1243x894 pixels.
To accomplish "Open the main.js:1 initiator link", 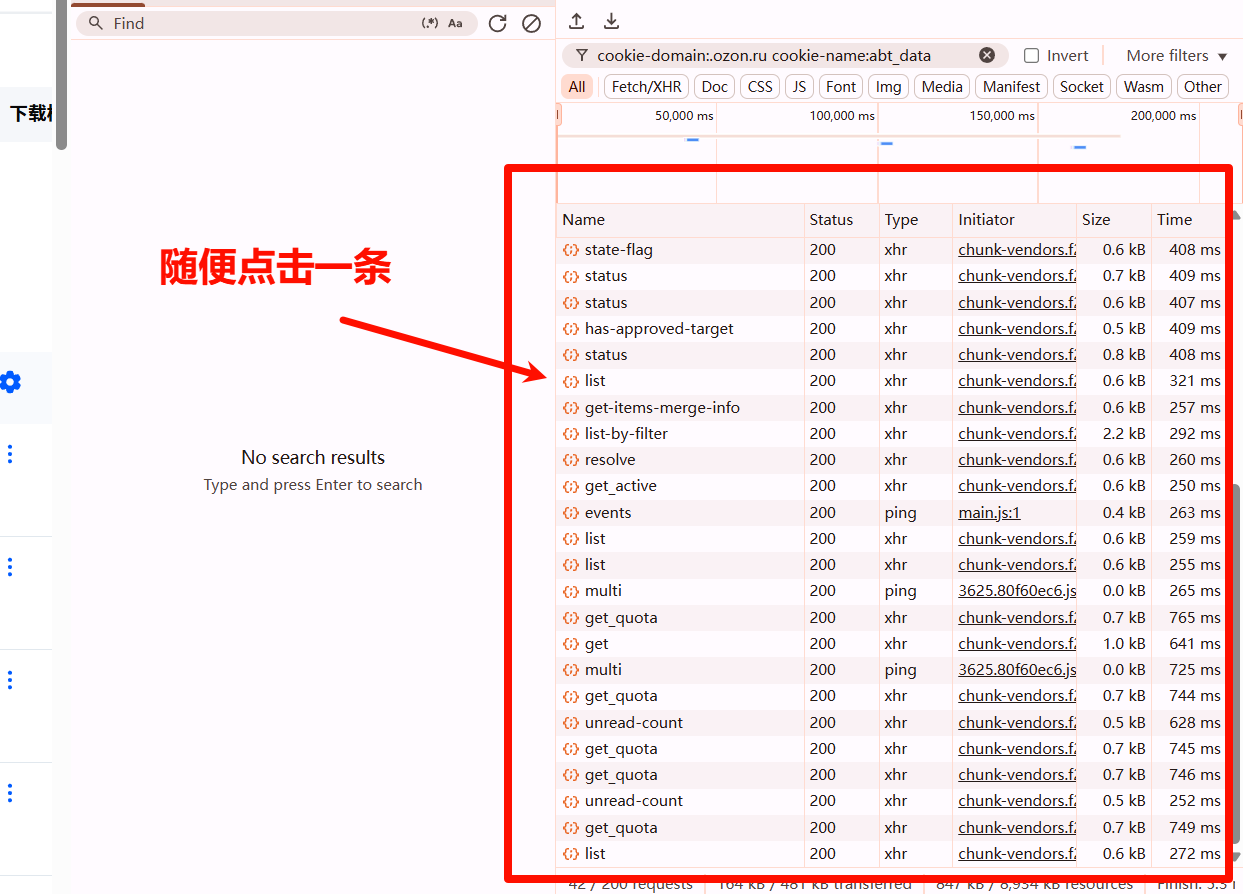I will tap(988, 513).
